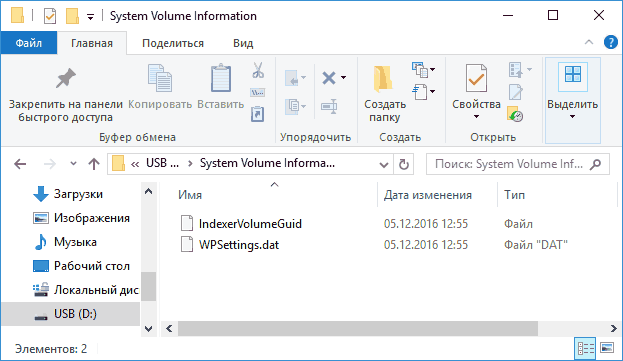Click the Copy to icon
Viewport: 623px width, 361px height.
point(292,106)
